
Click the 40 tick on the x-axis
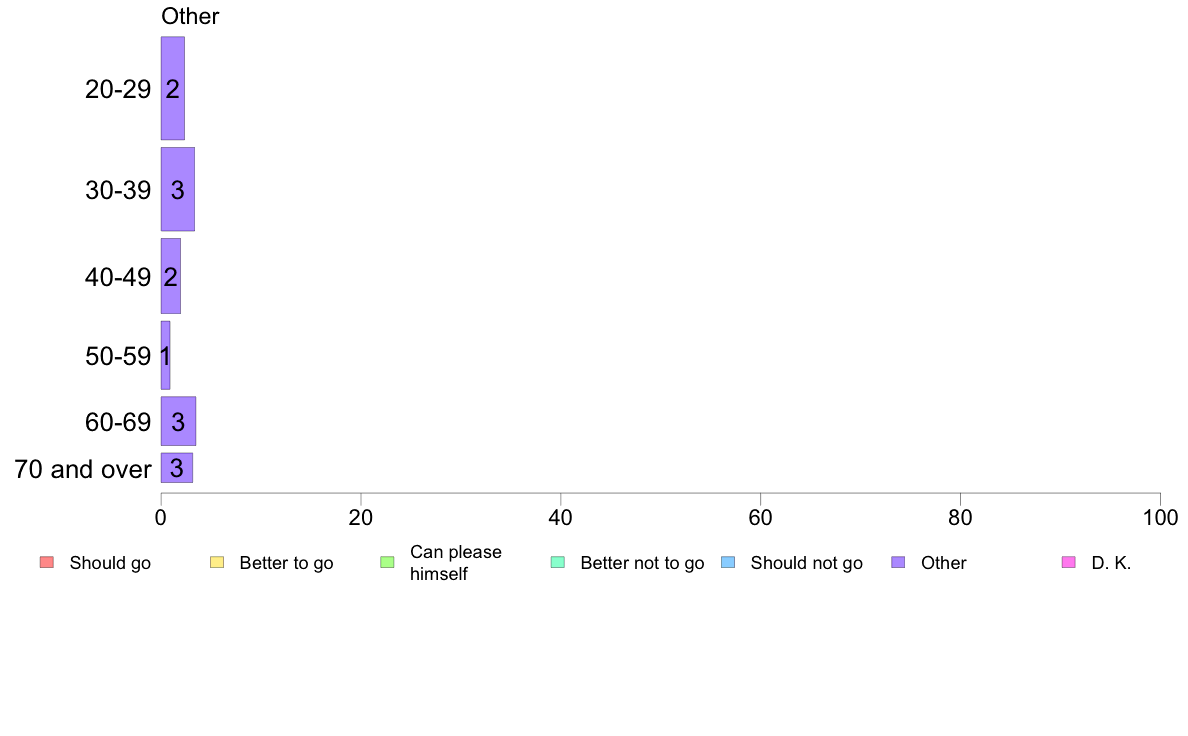[x=561, y=518]
